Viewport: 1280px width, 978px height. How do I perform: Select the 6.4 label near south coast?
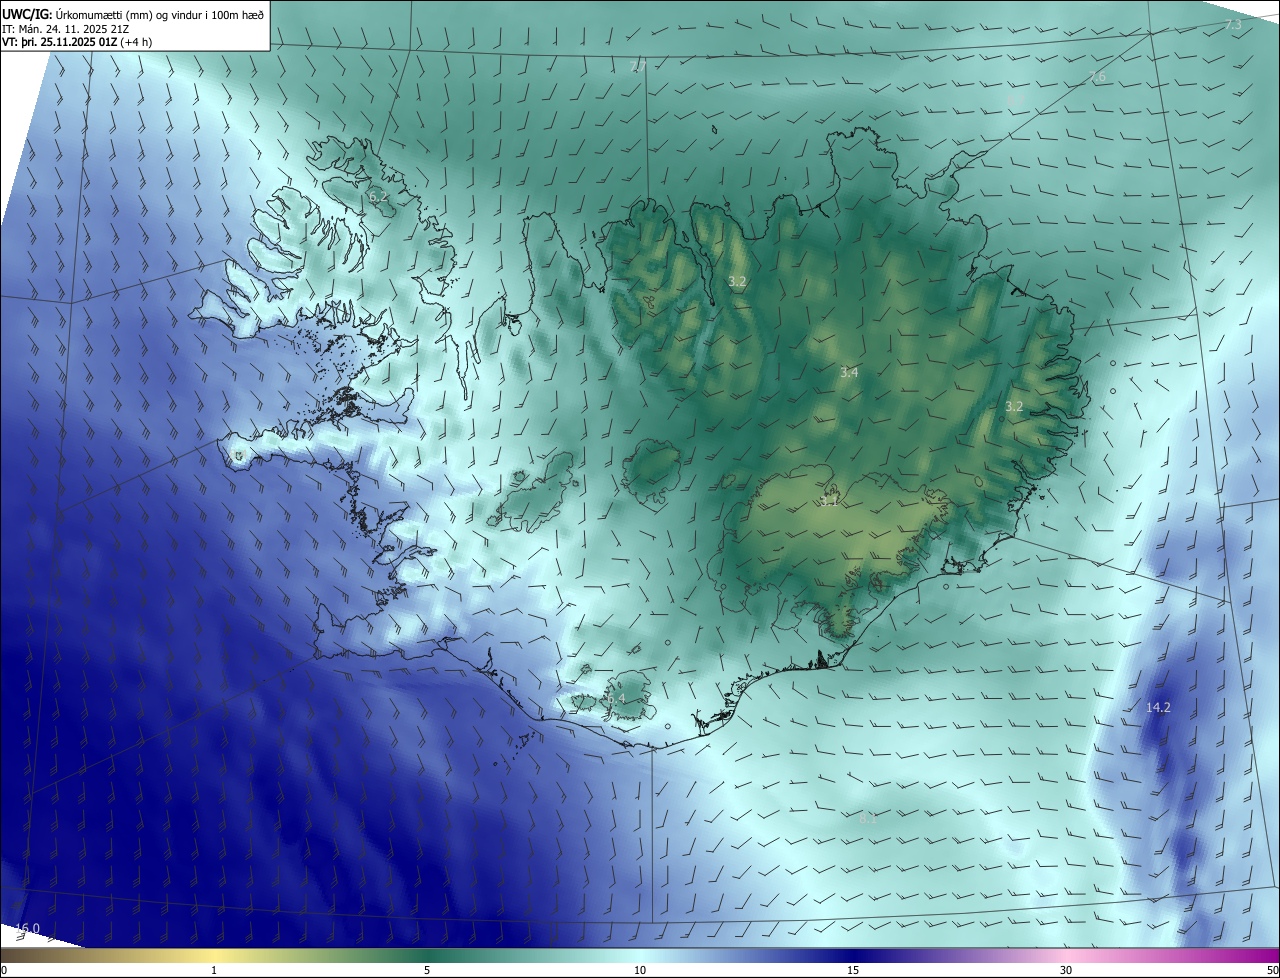[616, 698]
